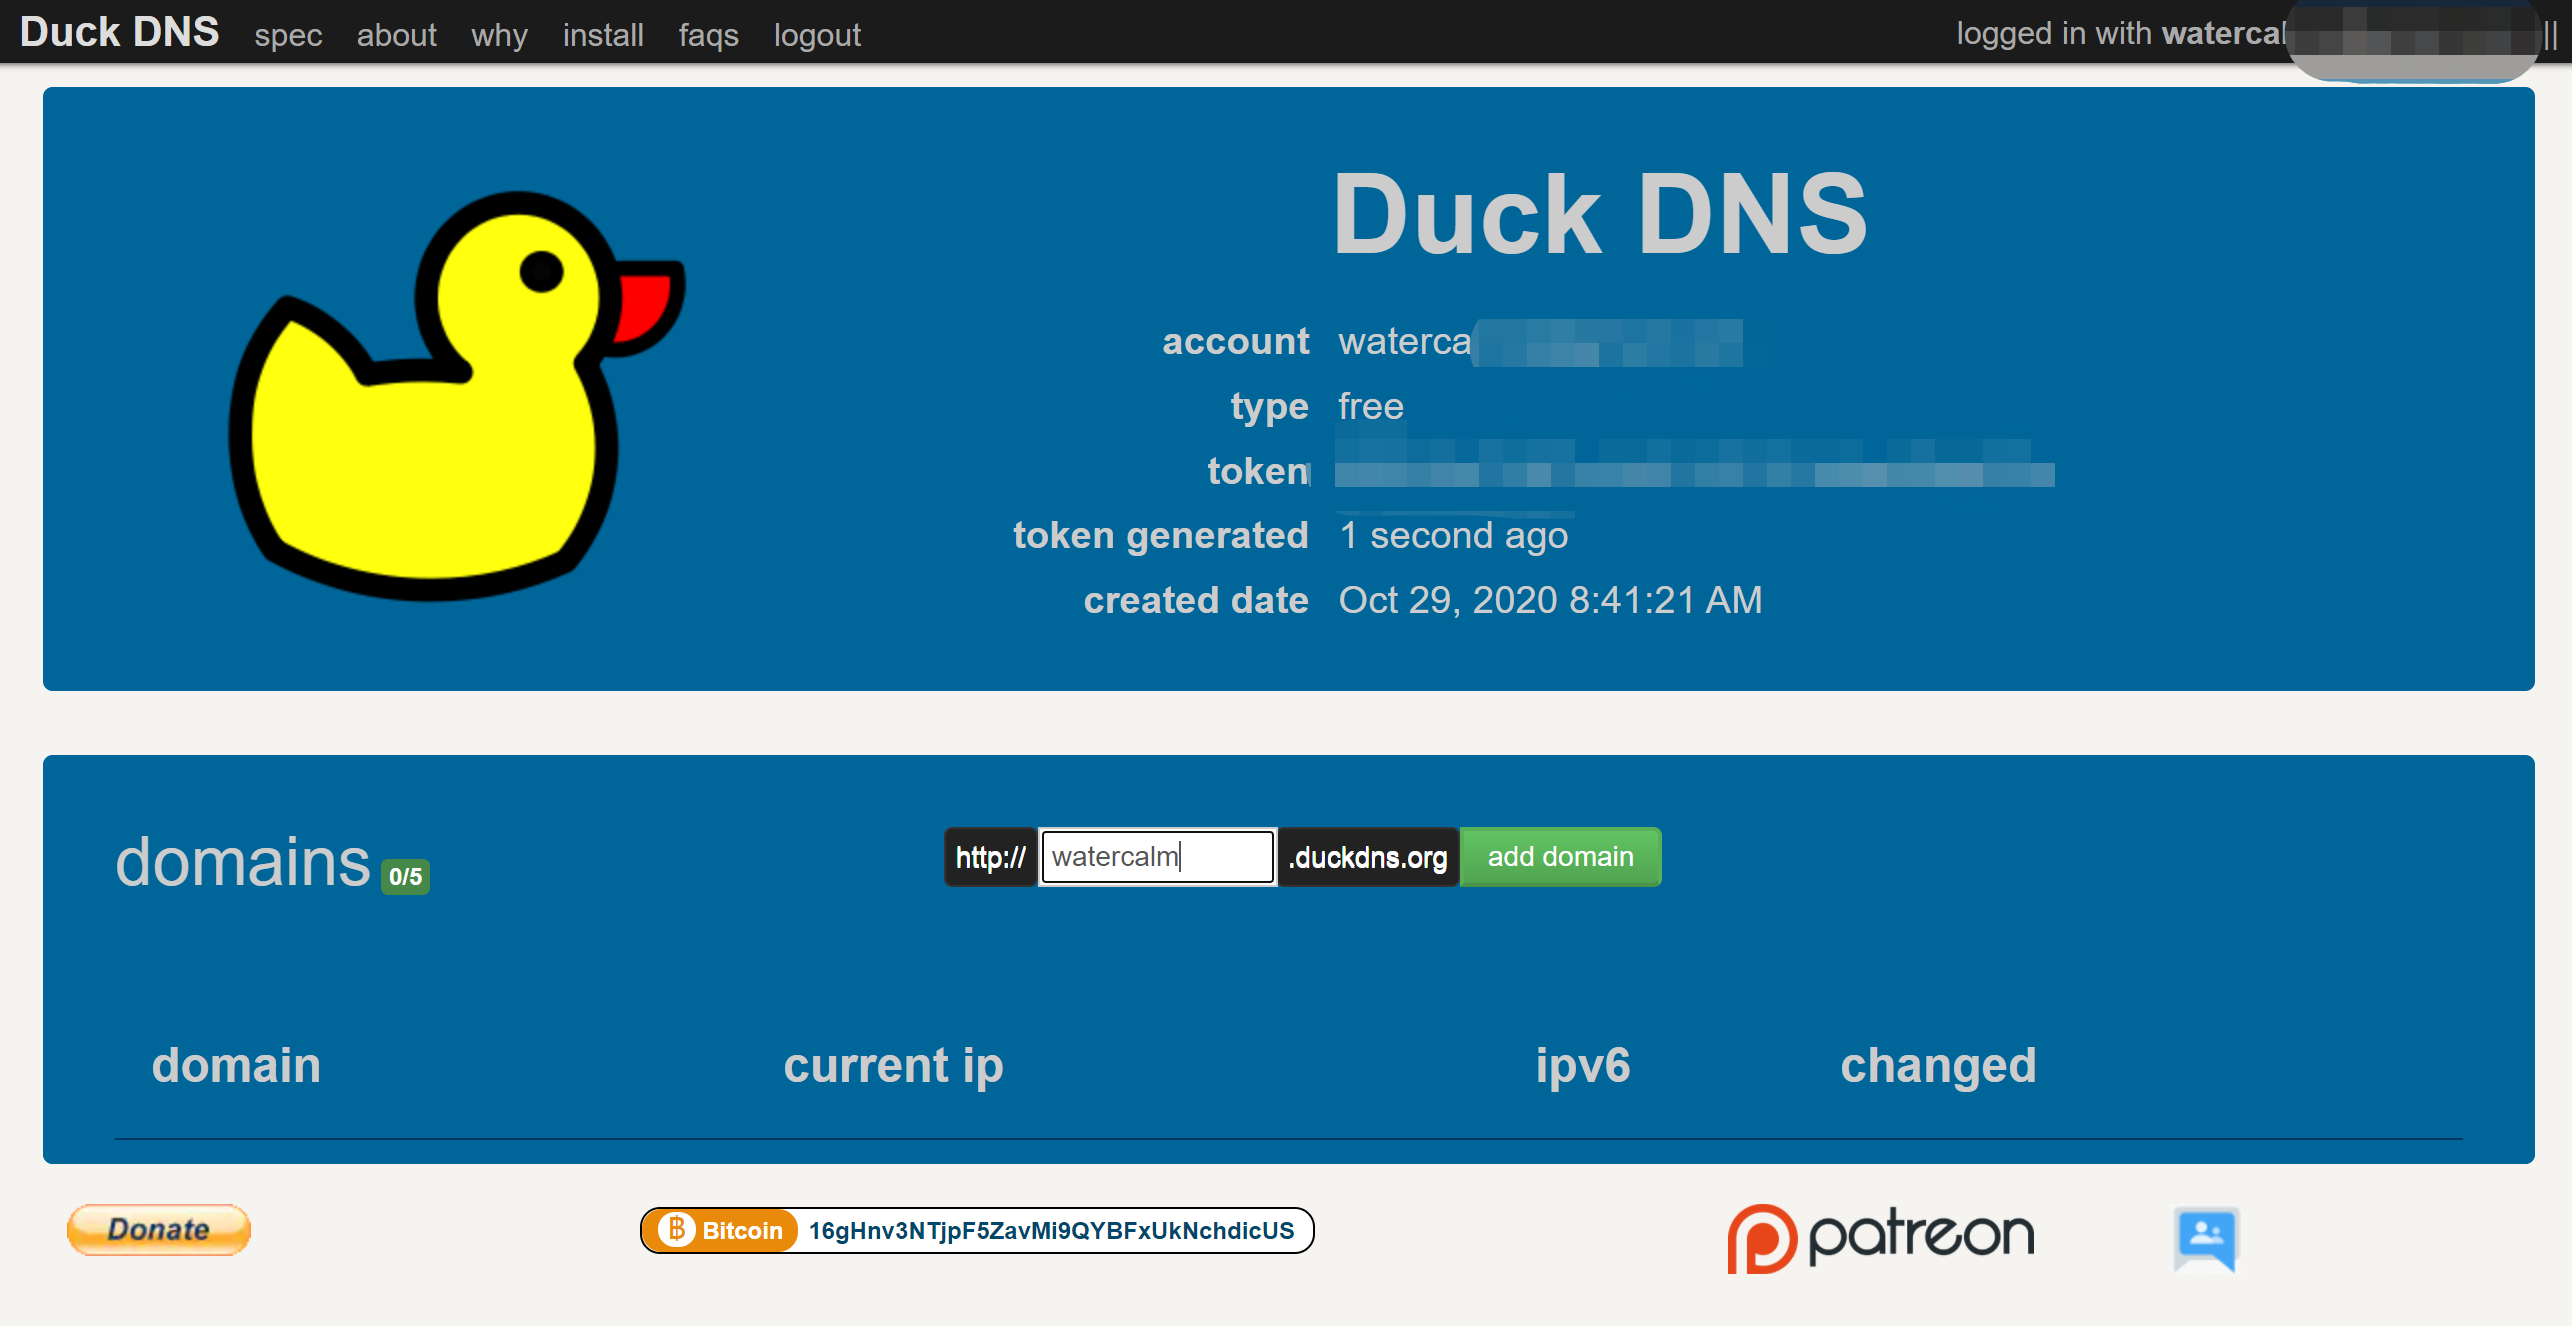
Task: Focus the subdomain name input field
Action: tap(1157, 857)
